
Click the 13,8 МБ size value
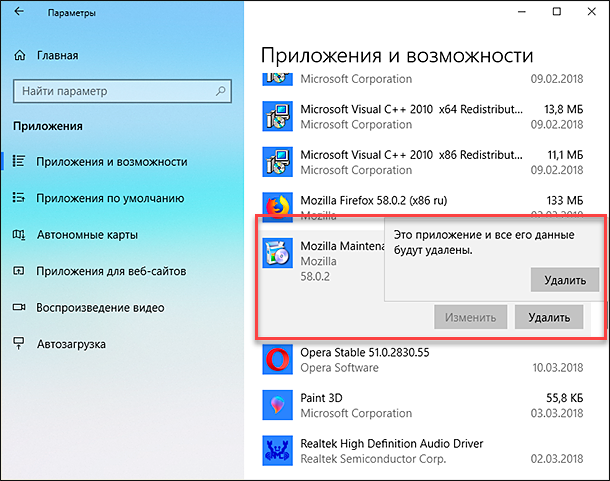564,109
